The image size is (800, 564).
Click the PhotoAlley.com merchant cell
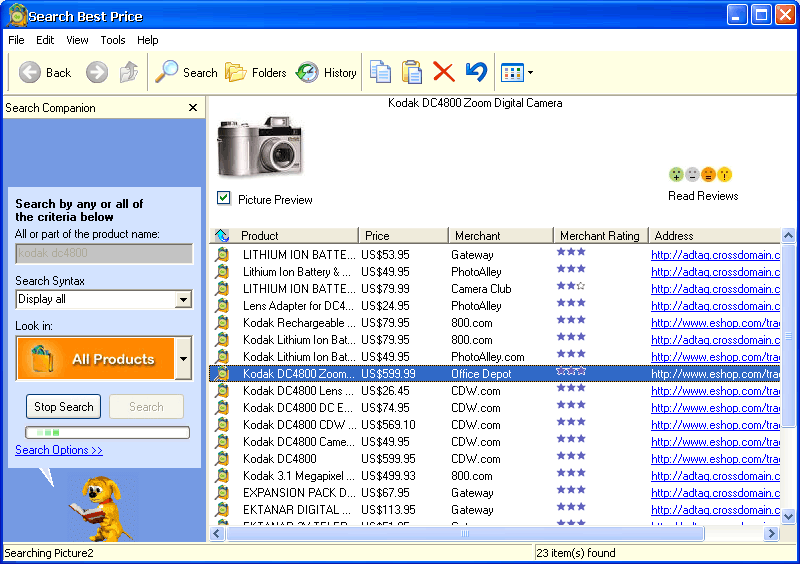[488, 357]
